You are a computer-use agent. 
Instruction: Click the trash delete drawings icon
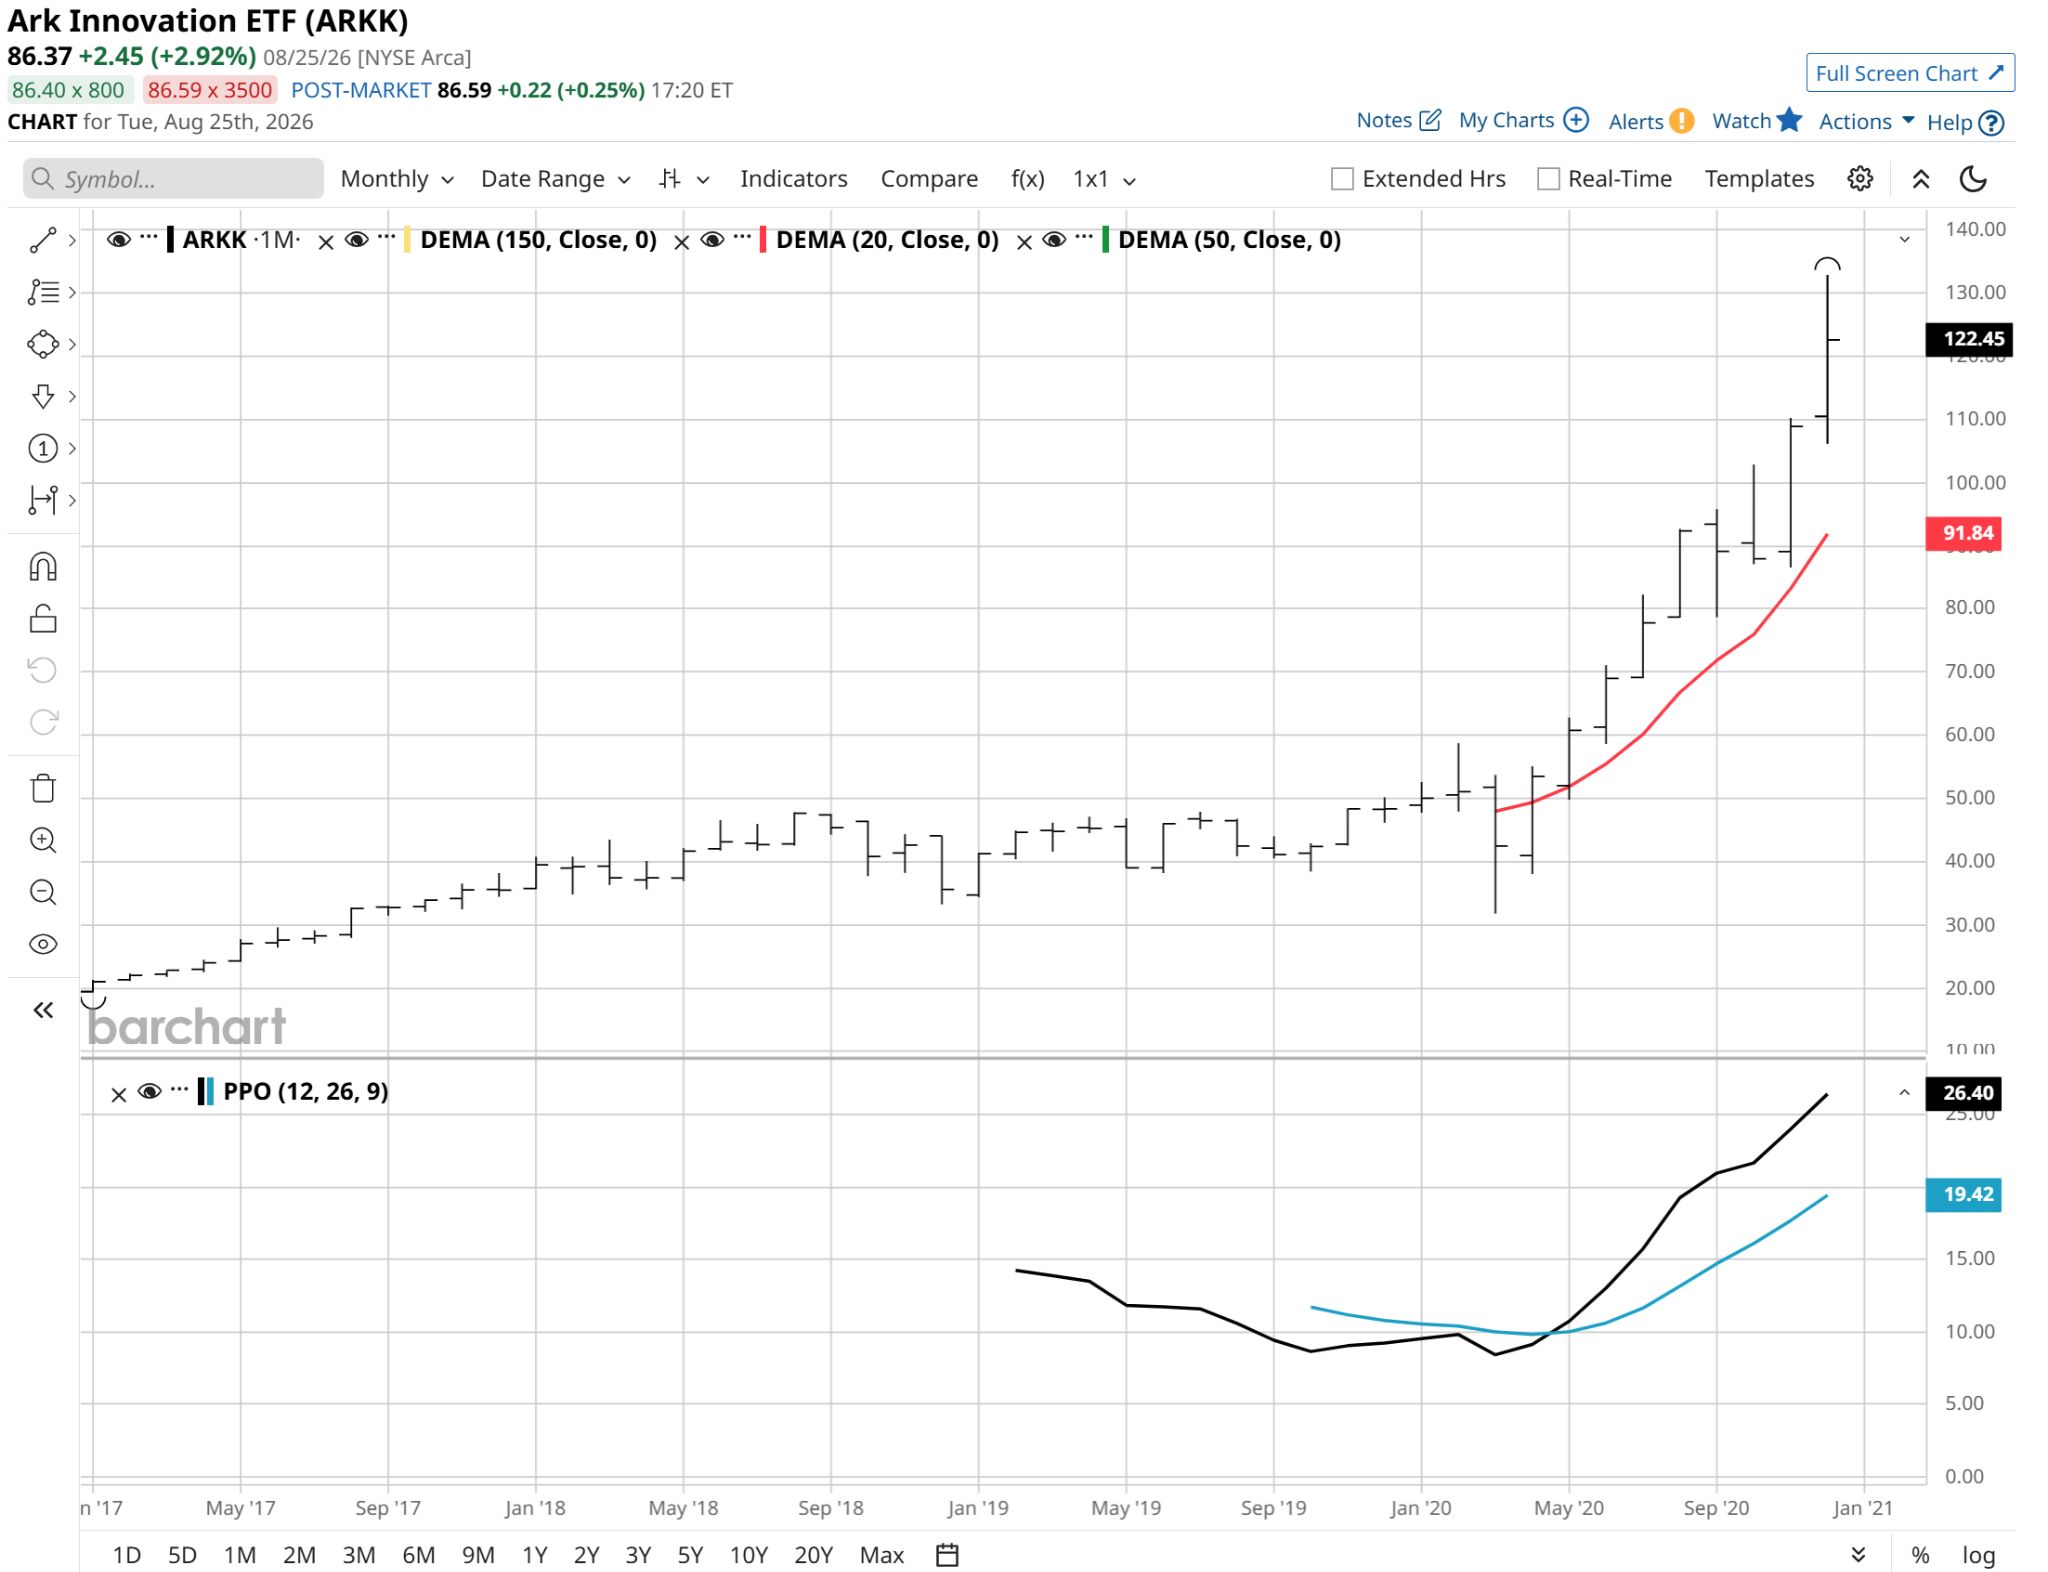[x=43, y=788]
